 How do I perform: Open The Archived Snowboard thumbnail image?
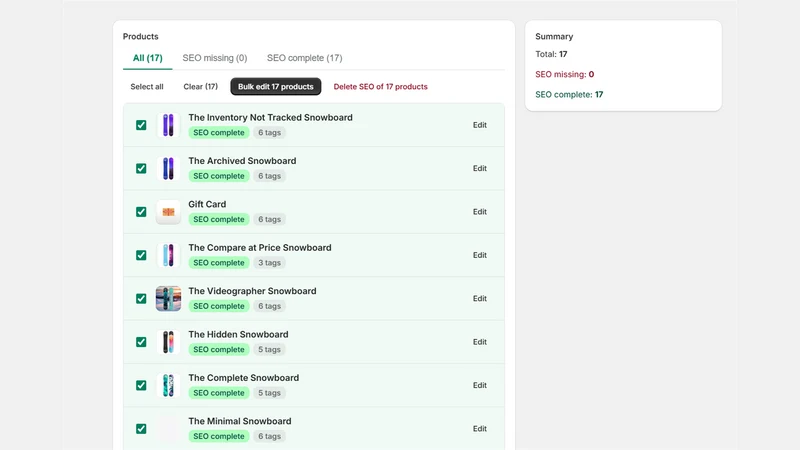pyautogui.click(x=168, y=168)
